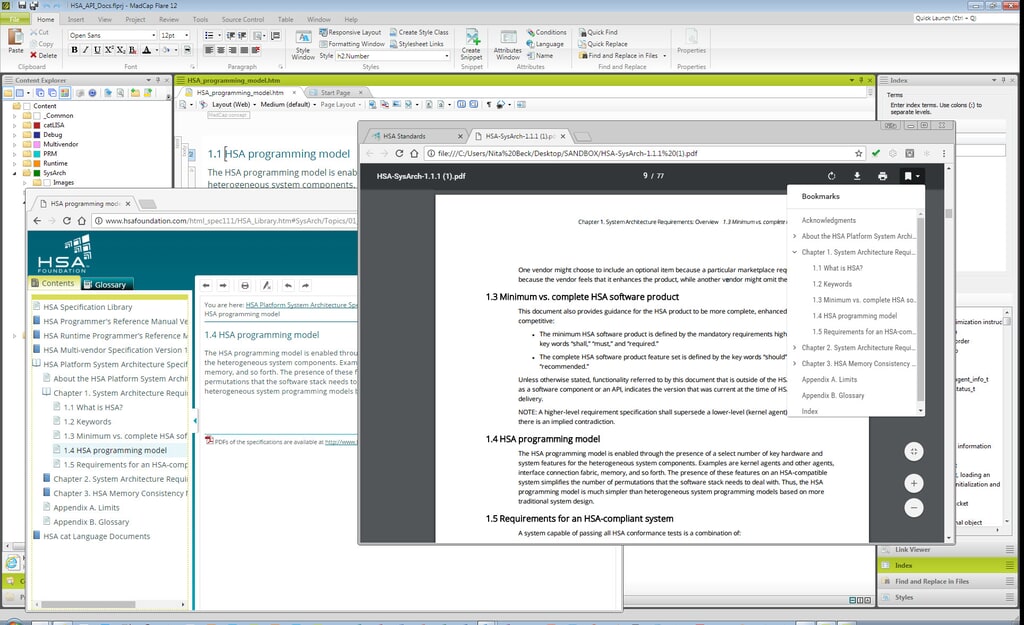
Task: Apply Italic formatting in the ribbon
Action: click(86, 50)
